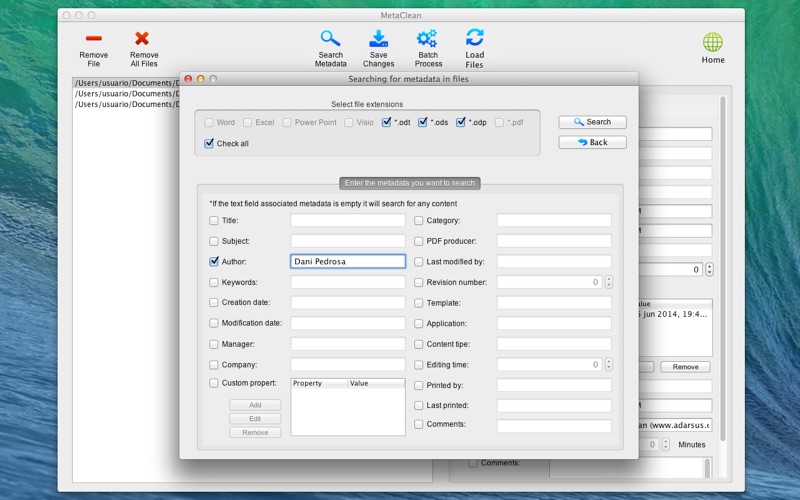Enable the Creation date checkbox
This screenshot has height=500, width=800.
pos(214,303)
